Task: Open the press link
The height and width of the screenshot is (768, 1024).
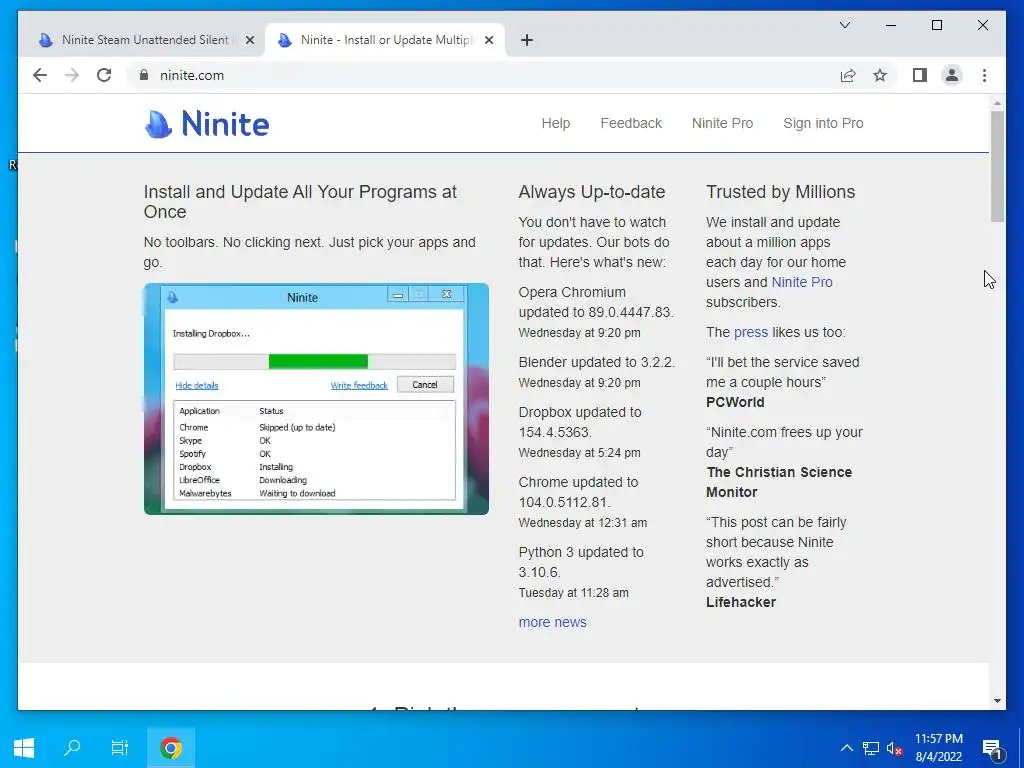Action: pos(750,332)
